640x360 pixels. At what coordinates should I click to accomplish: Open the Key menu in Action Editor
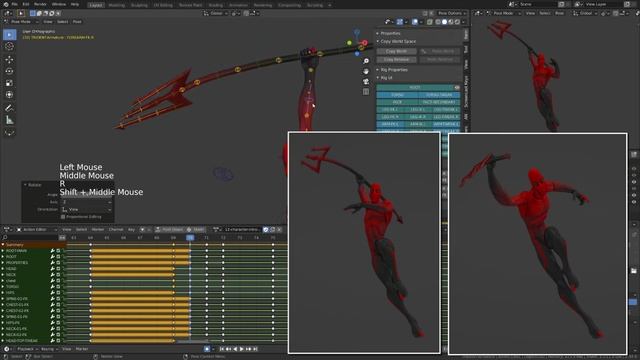tap(131, 229)
